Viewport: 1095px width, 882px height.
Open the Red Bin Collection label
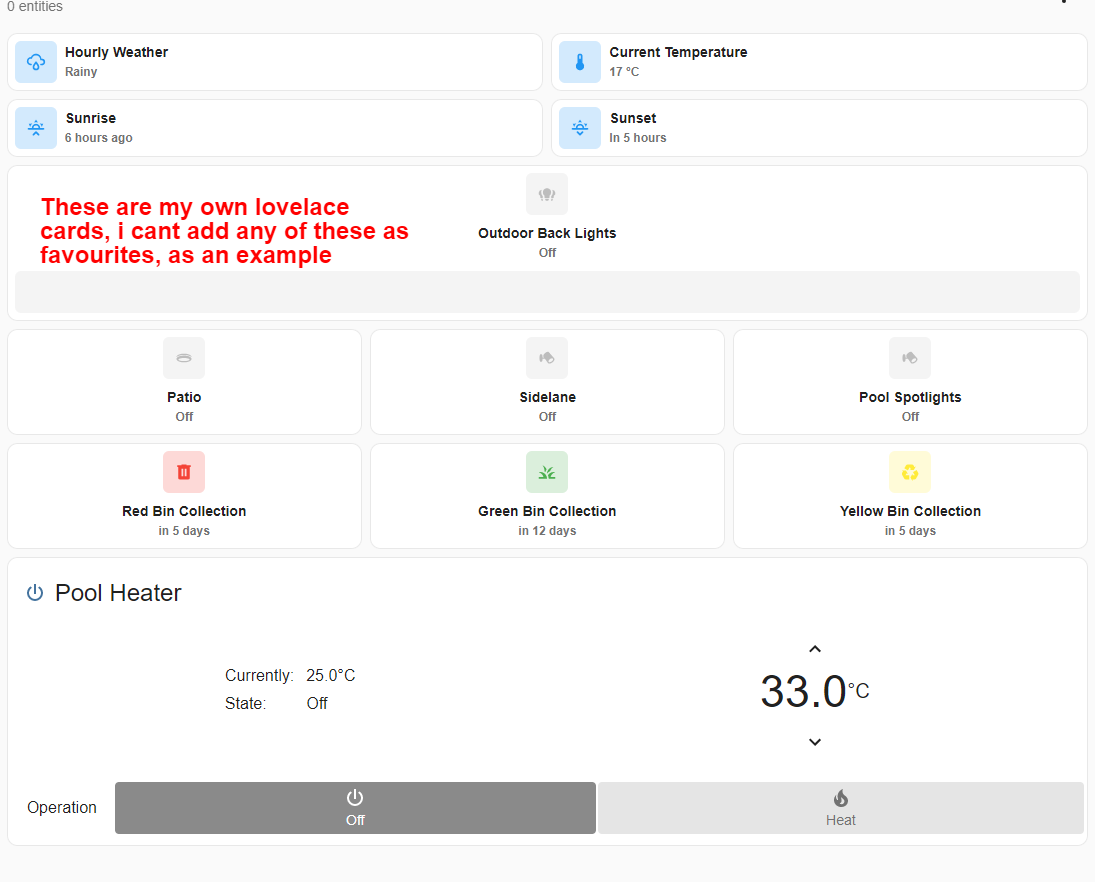coord(184,511)
